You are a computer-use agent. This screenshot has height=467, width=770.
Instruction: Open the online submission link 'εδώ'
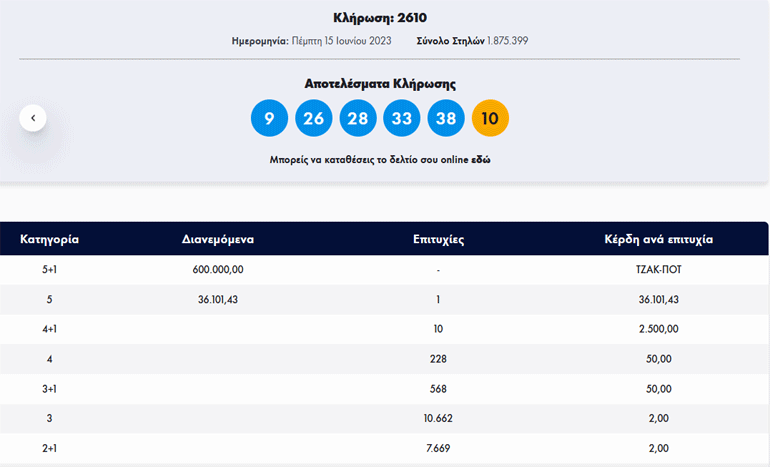479,160
